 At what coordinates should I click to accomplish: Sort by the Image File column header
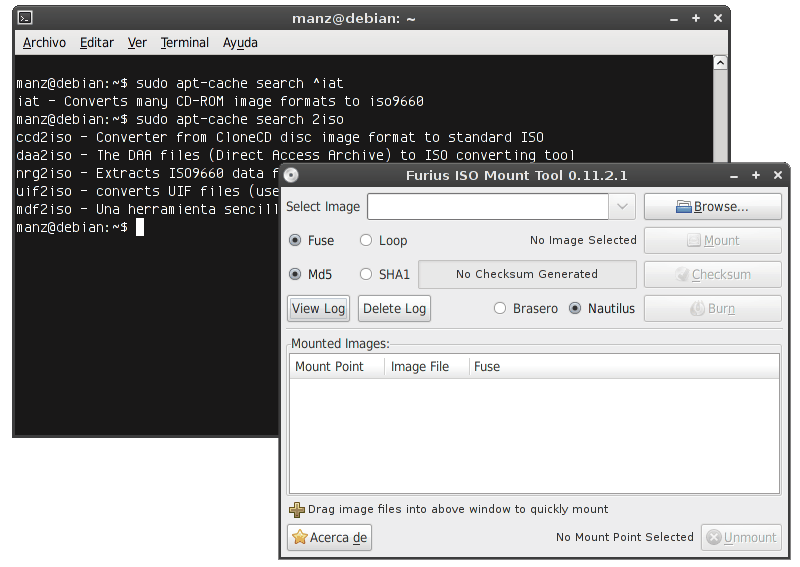(x=427, y=367)
